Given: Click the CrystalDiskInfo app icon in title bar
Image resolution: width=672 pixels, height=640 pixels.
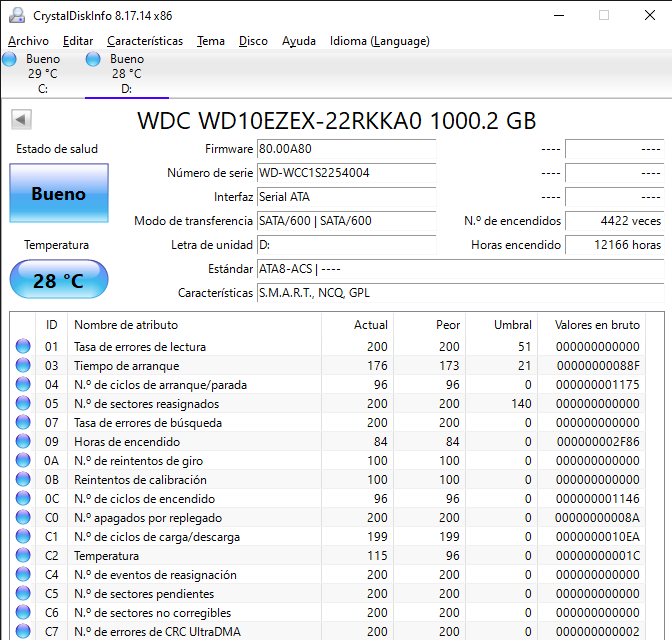Looking at the screenshot, I should coord(17,16).
